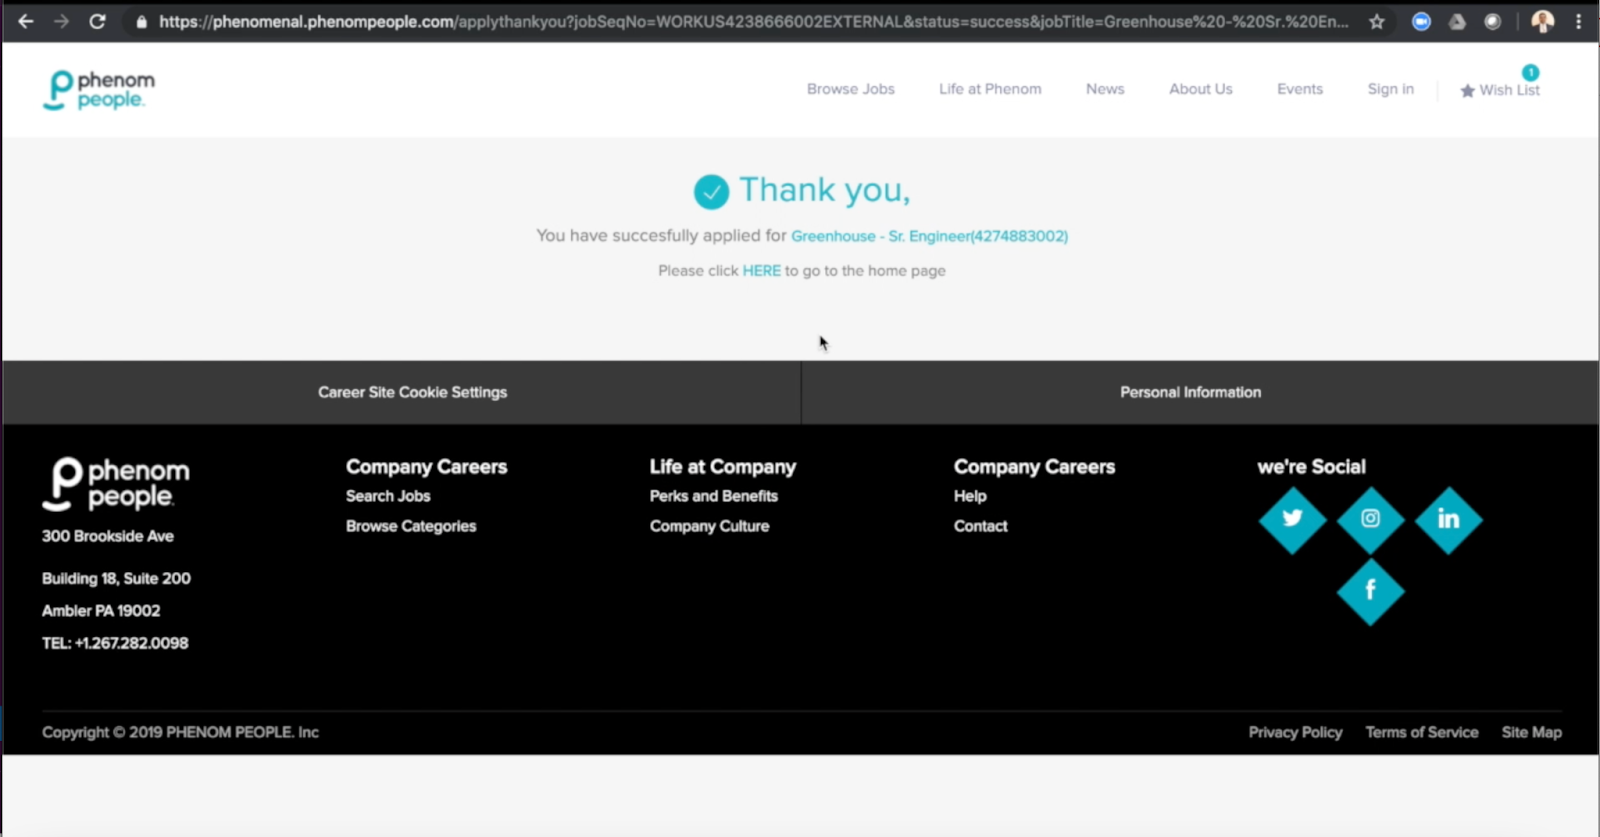Click the Phenom People header logo
Image resolution: width=1600 pixels, height=837 pixels.
[x=99, y=90]
